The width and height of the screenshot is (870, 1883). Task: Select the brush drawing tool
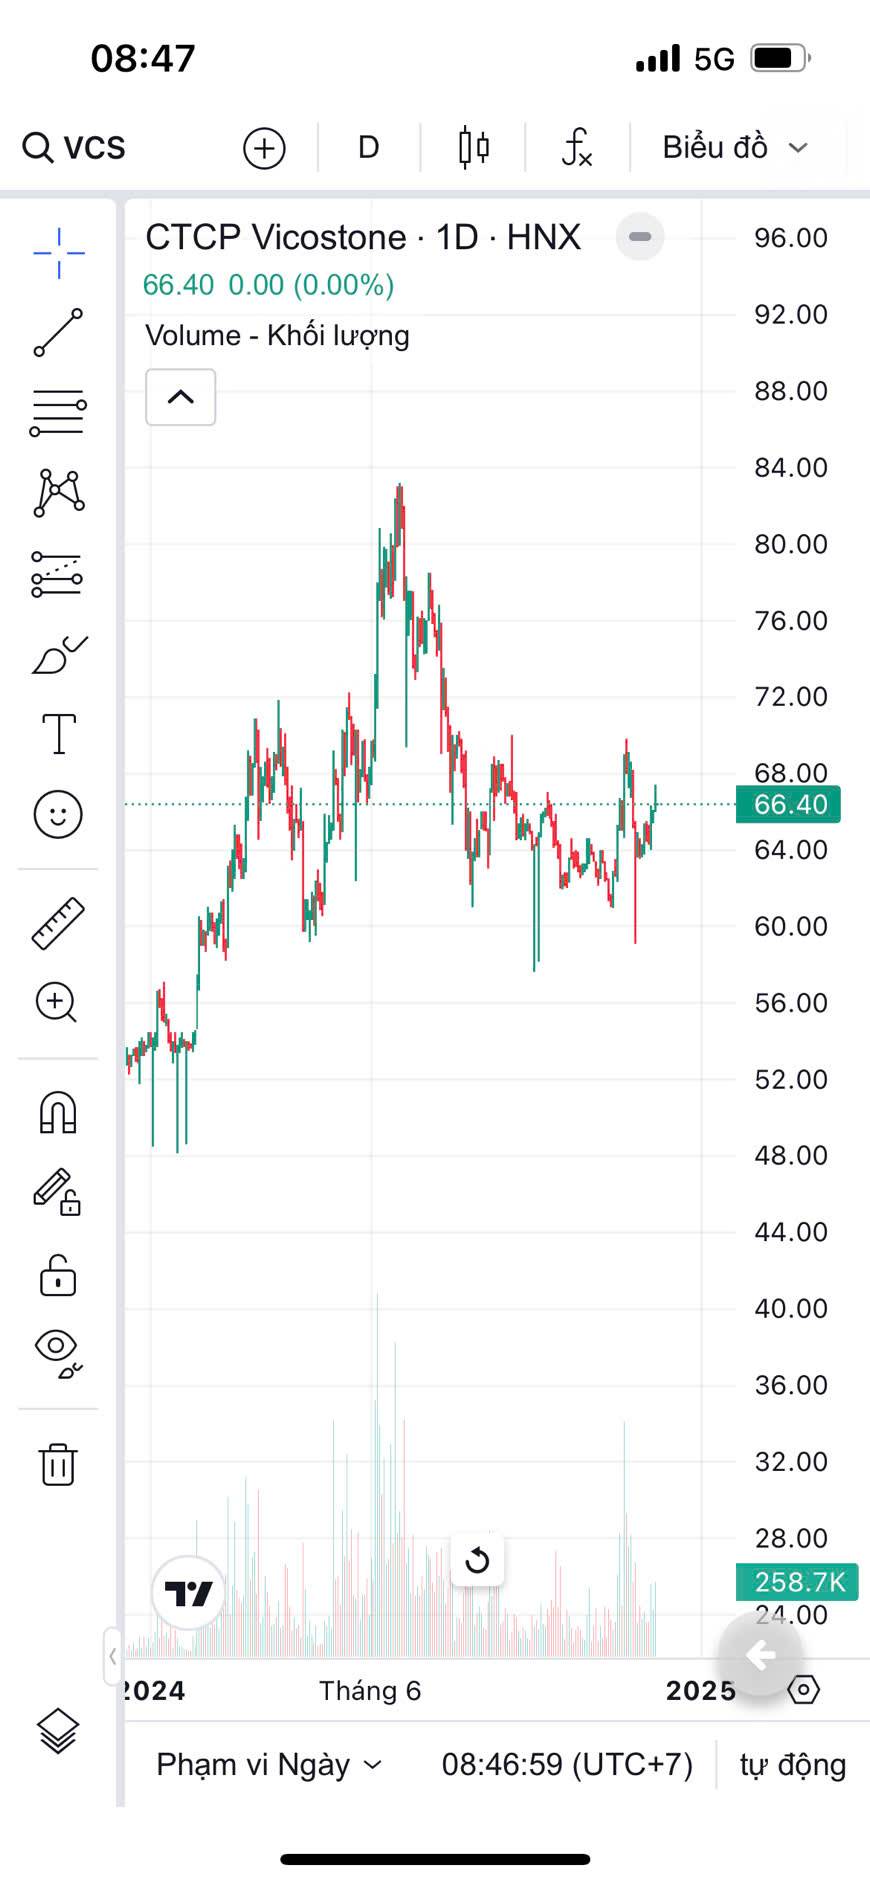(59, 655)
